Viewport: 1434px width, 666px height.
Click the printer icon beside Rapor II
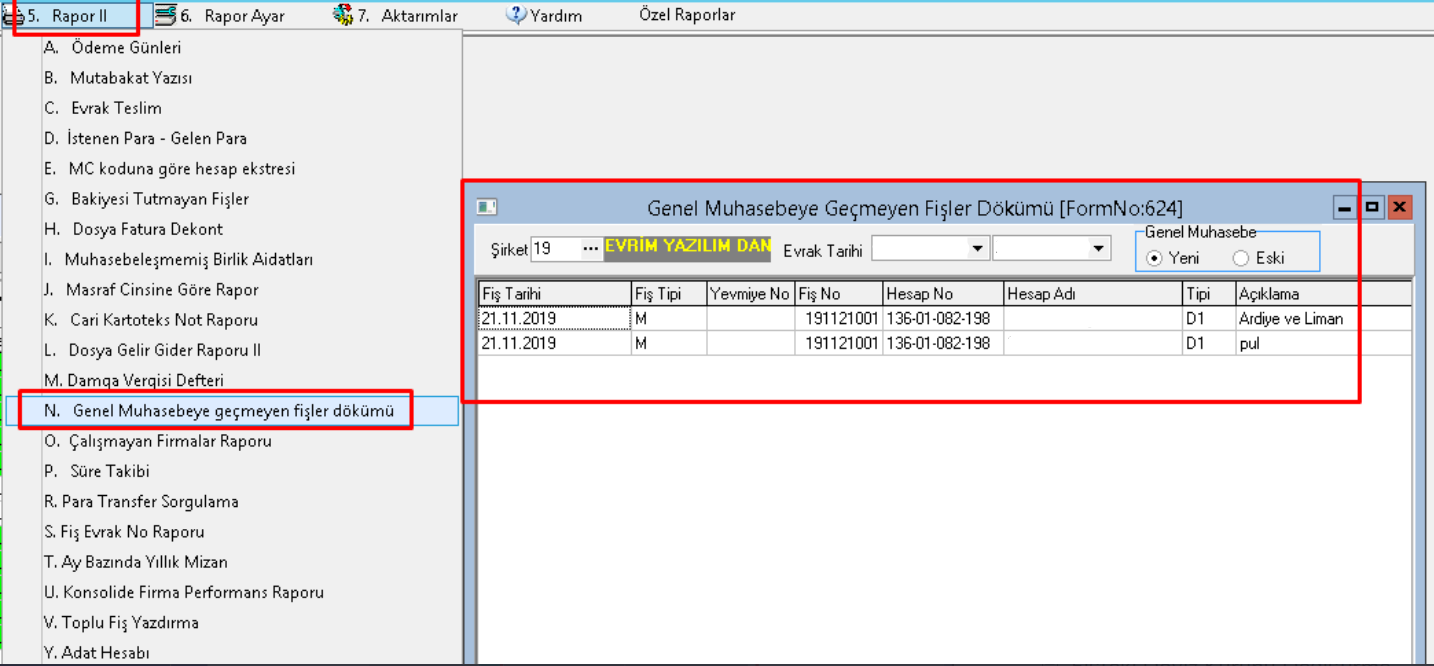(x=15, y=16)
